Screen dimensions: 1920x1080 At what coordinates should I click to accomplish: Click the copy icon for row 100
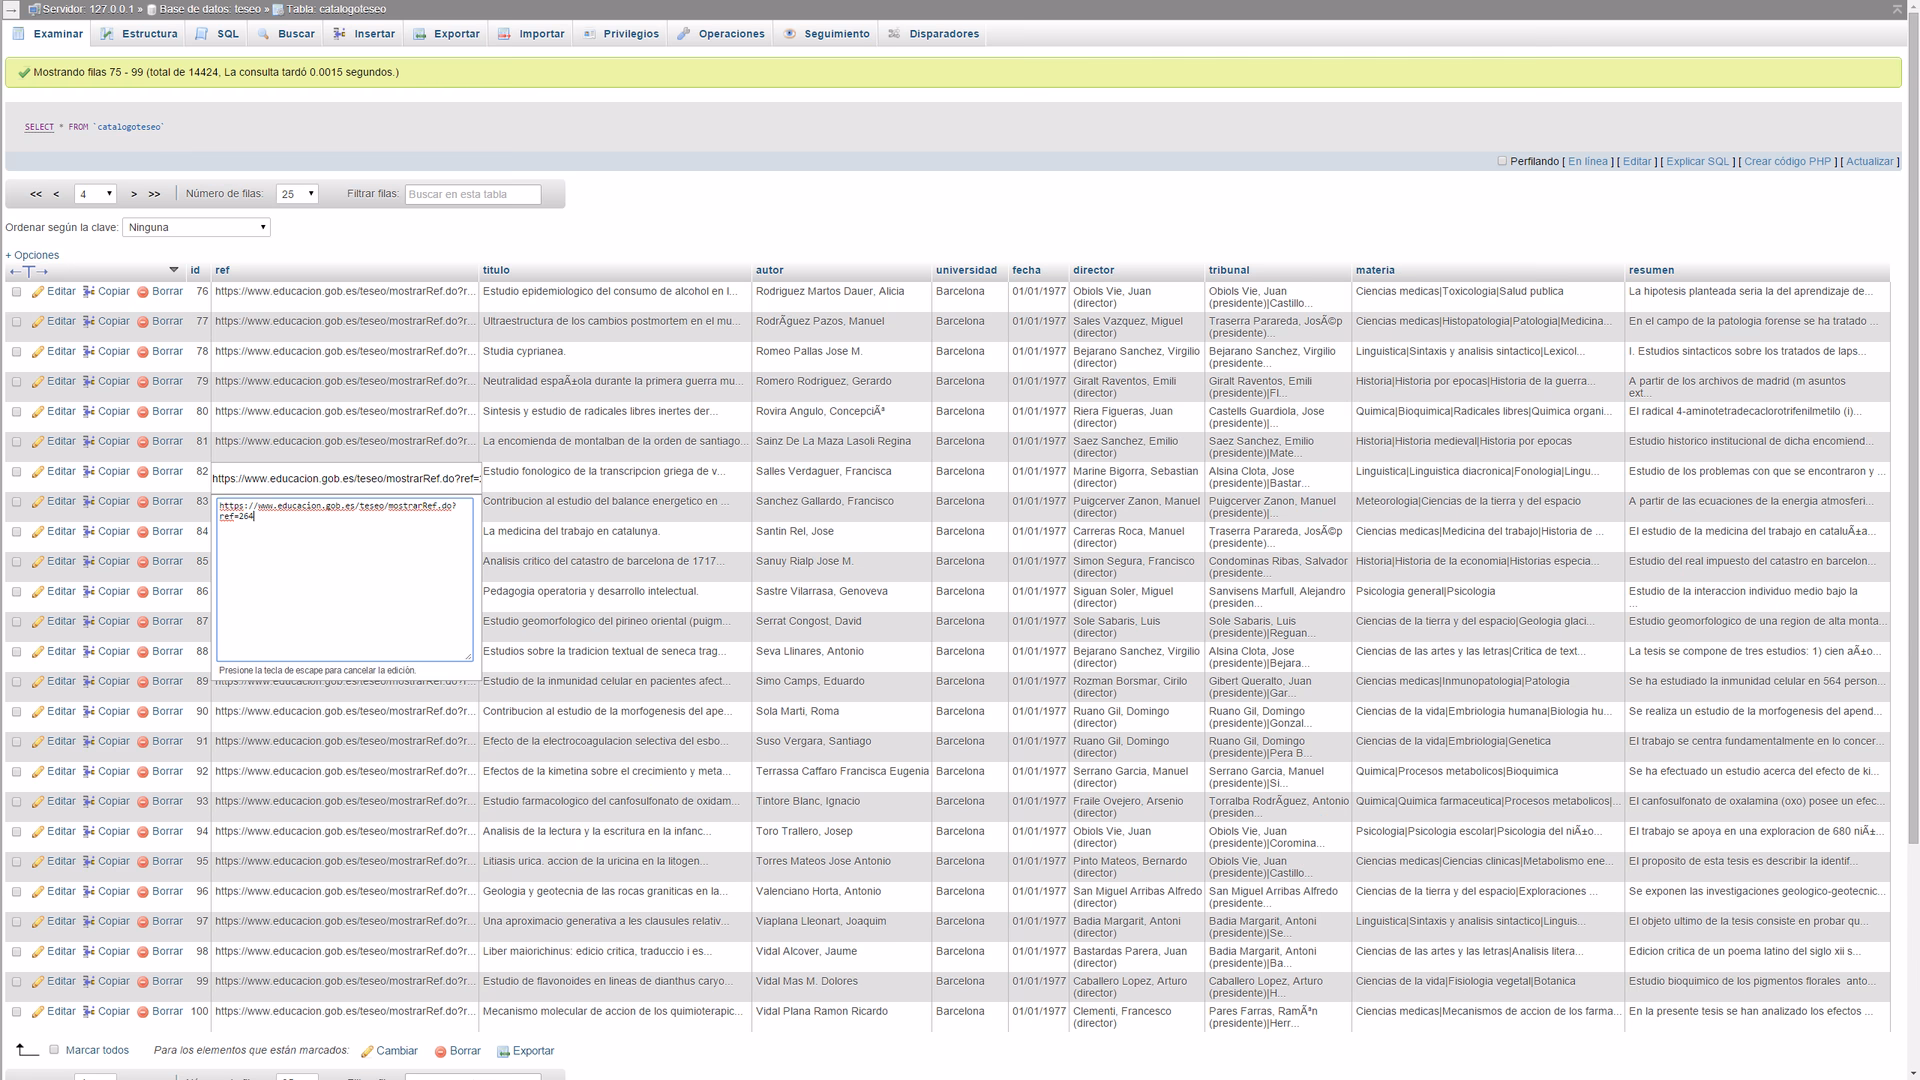pyautogui.click(x=89, y=1012)
